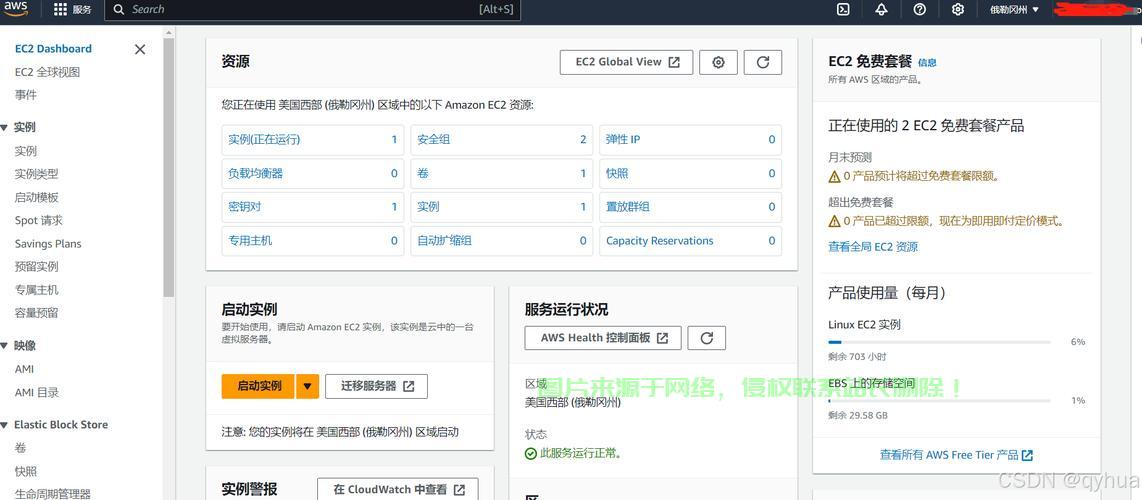1142x500 pixels.
Task: Expand the 启动实例 split-button arrow
Action: click(x=307, y=386)
